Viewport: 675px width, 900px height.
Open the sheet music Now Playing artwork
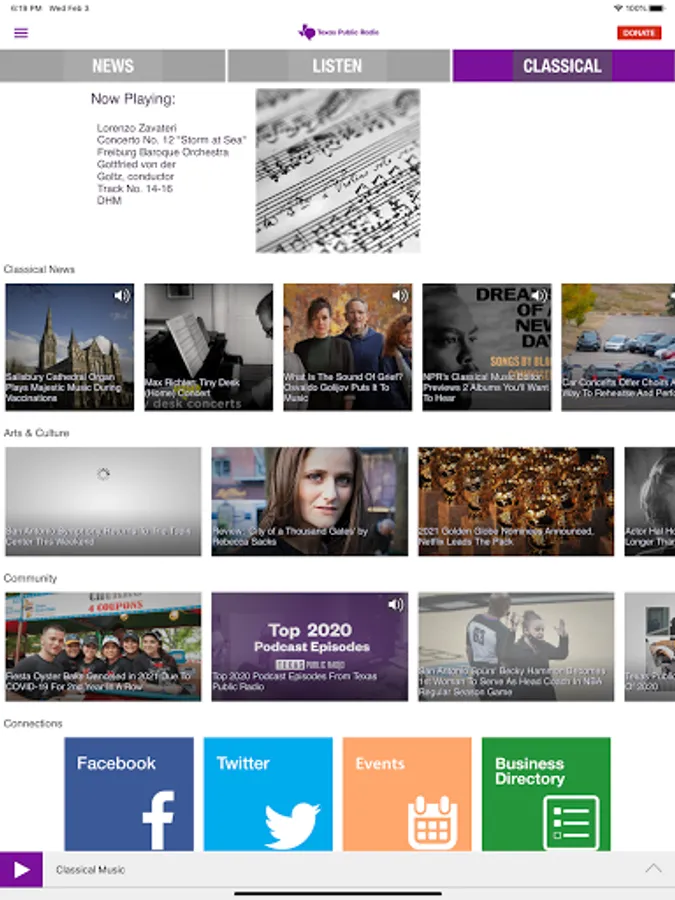point(338,170)
